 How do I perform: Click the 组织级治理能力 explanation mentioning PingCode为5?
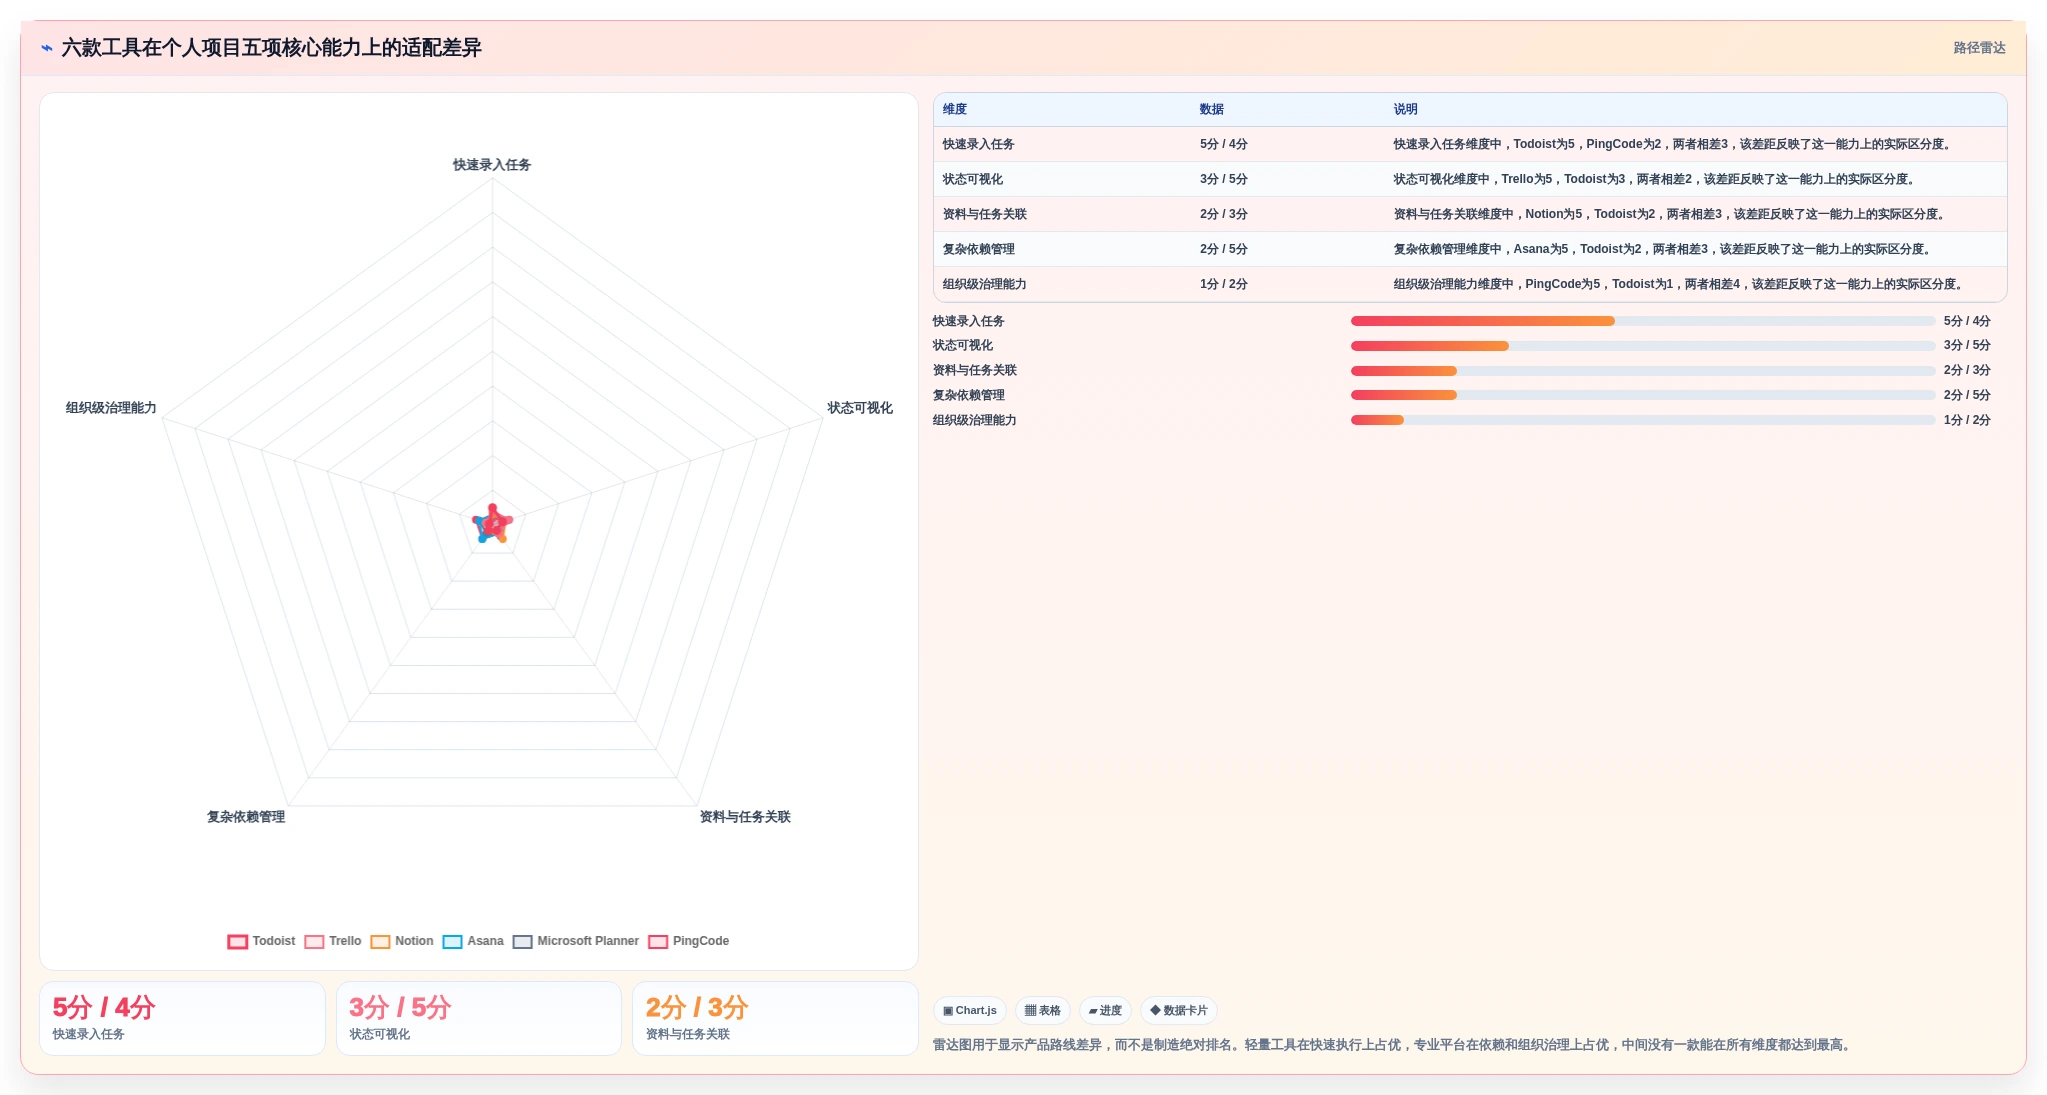click(1679, 284)
